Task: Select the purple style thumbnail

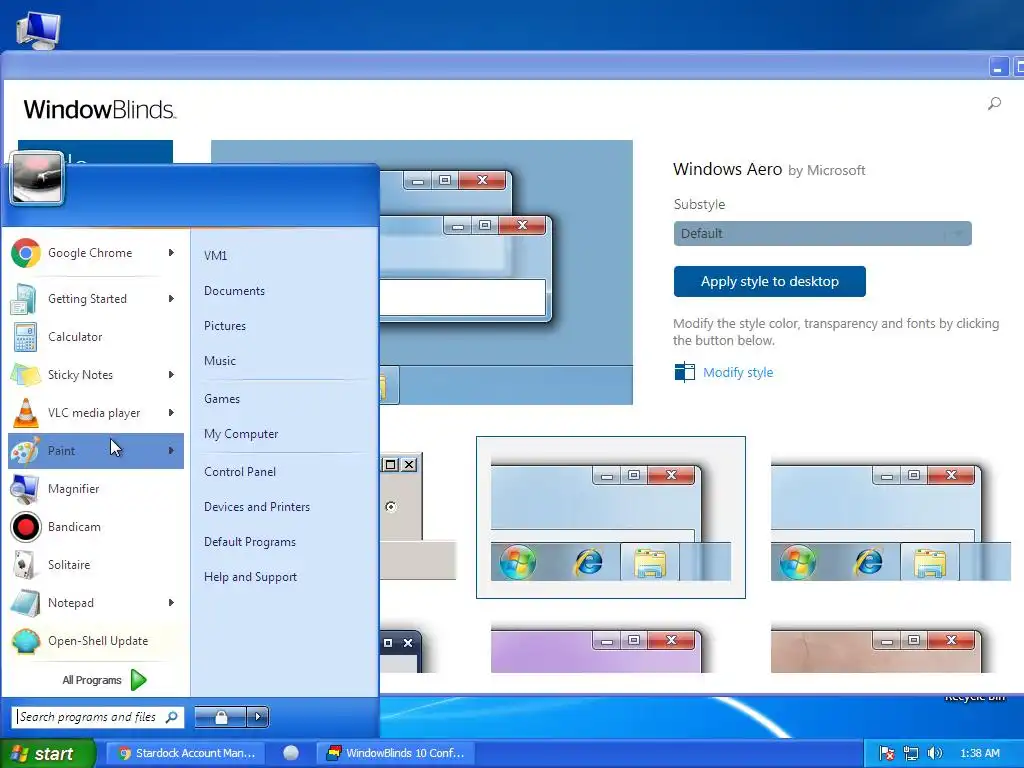Action: (597, 650)
